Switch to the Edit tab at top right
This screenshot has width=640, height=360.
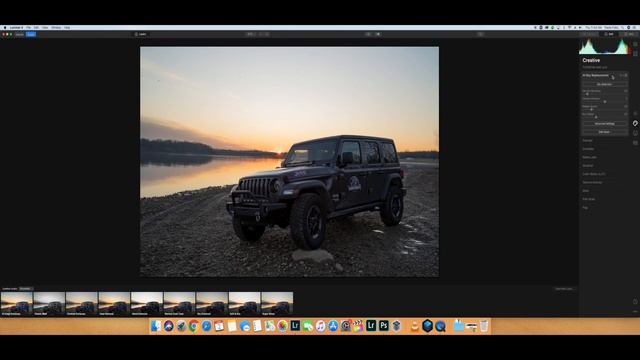(609, 34)
